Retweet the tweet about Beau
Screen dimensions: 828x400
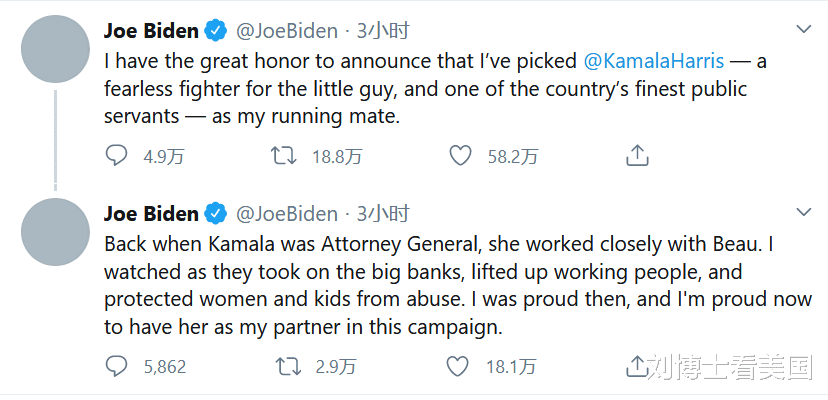pos(288,366)
